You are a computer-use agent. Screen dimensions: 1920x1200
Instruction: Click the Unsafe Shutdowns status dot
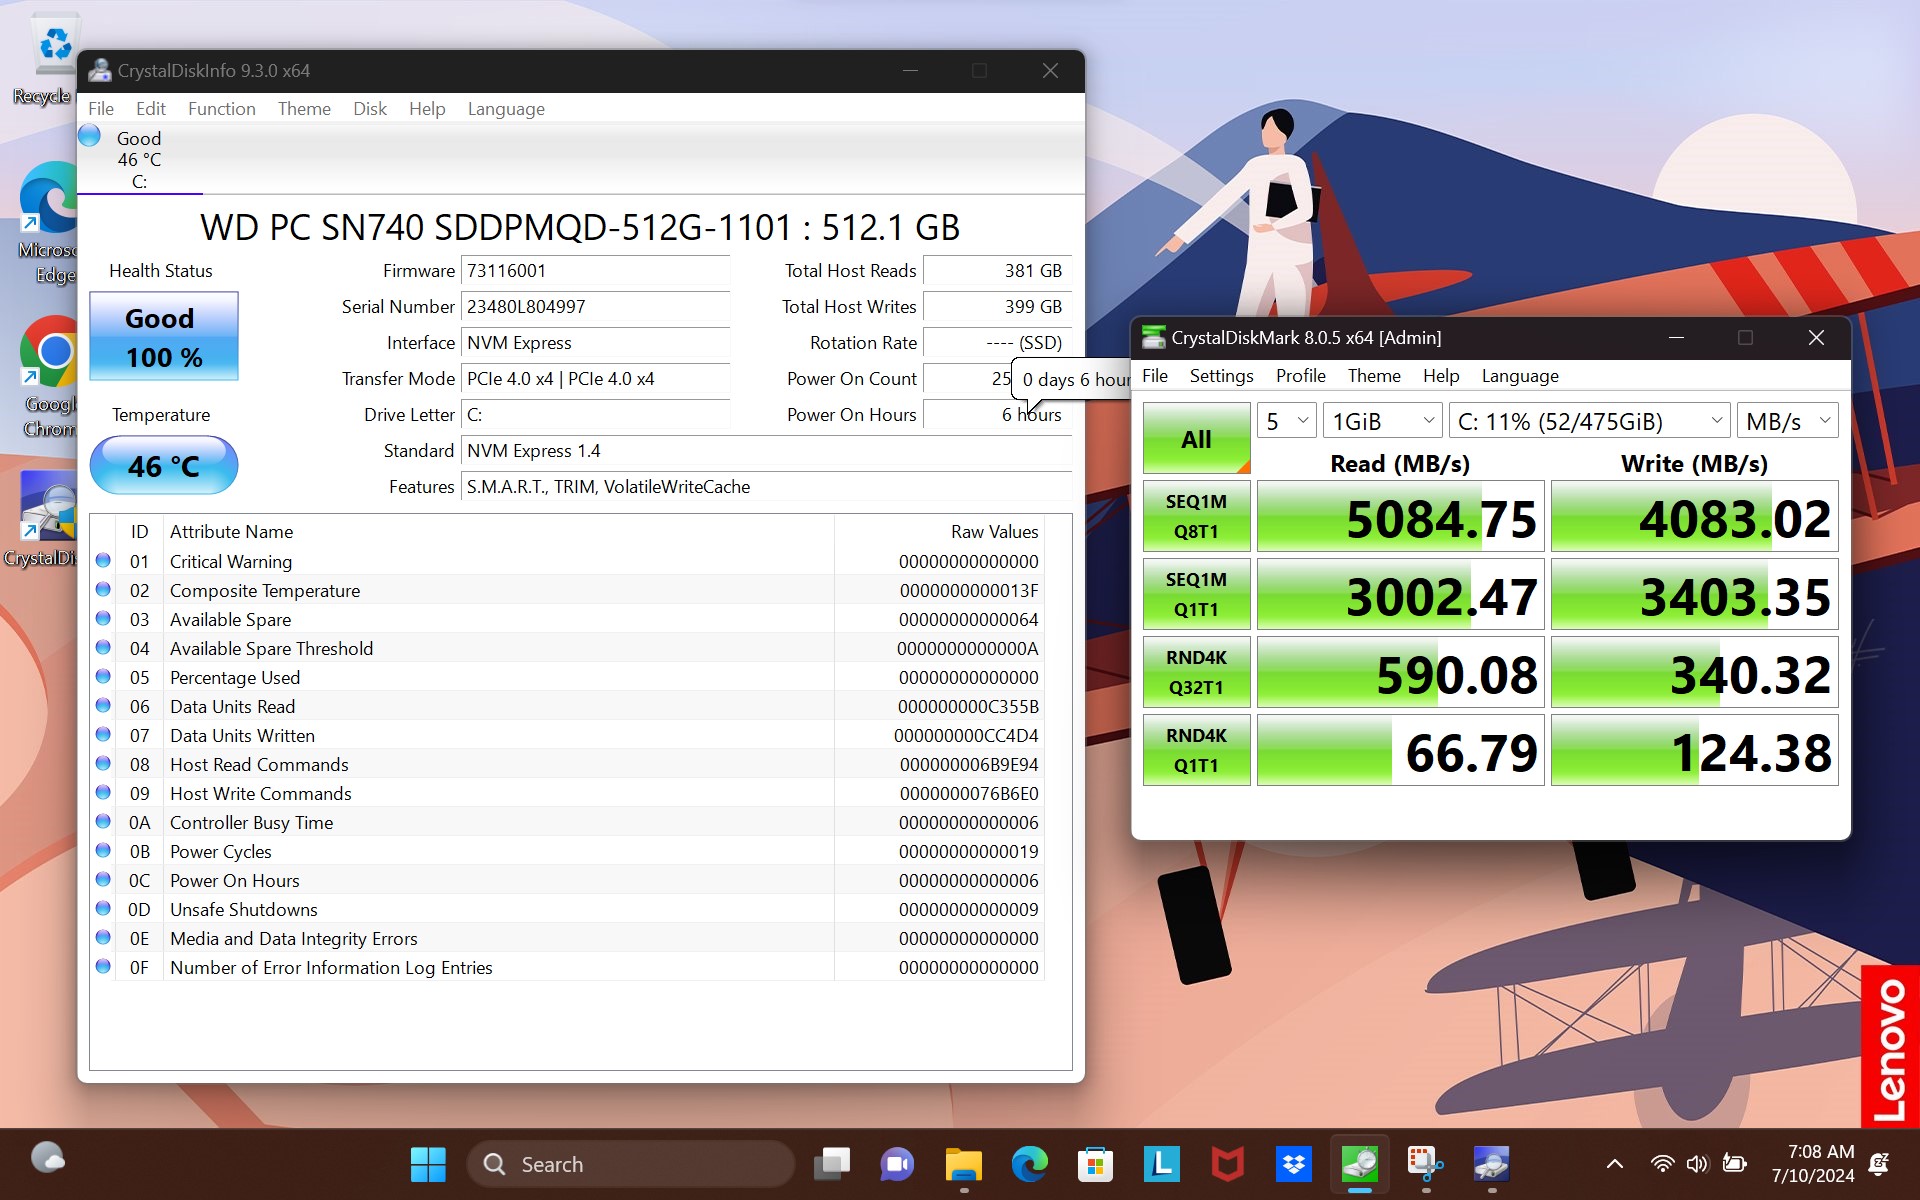(x=103, y=909)
